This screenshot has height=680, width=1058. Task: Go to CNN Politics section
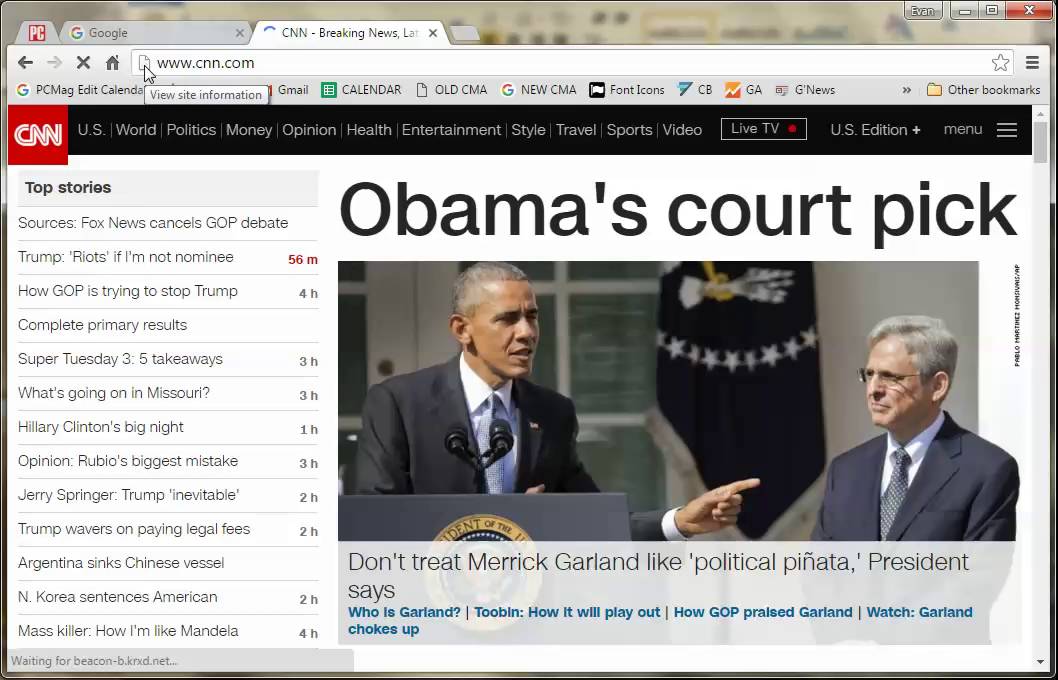click(x=191, y=130)
